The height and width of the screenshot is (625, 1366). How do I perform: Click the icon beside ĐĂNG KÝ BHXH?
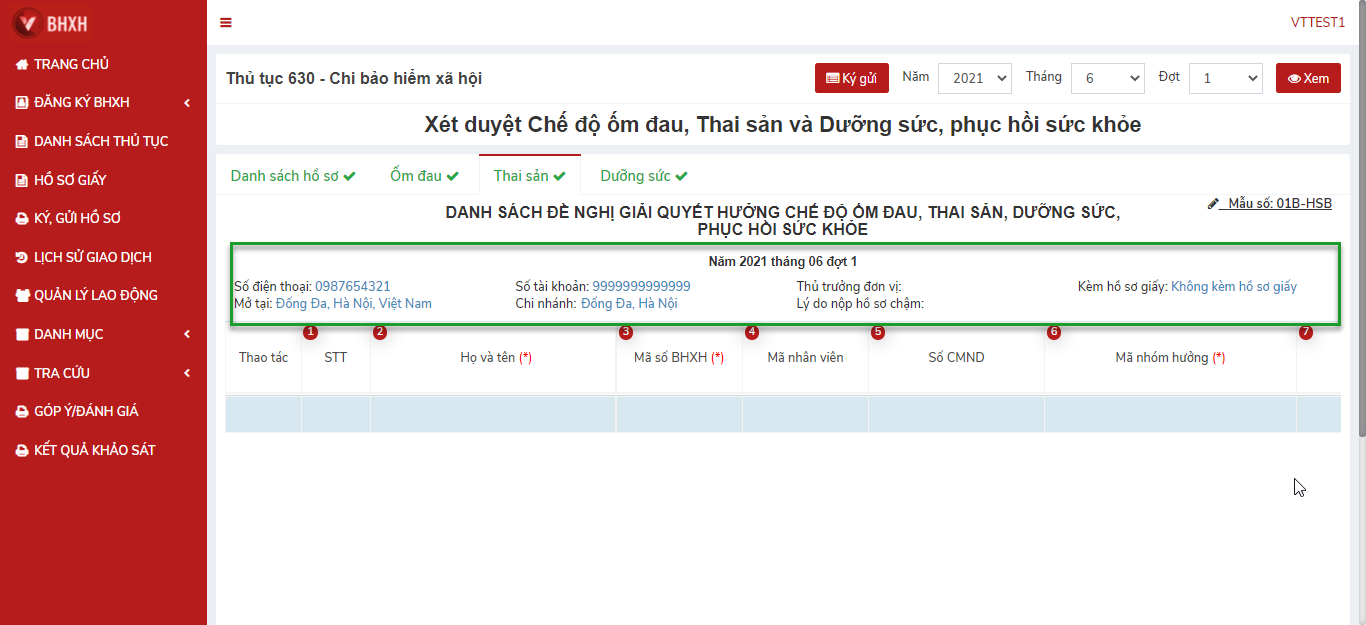(x=21, y=102)
